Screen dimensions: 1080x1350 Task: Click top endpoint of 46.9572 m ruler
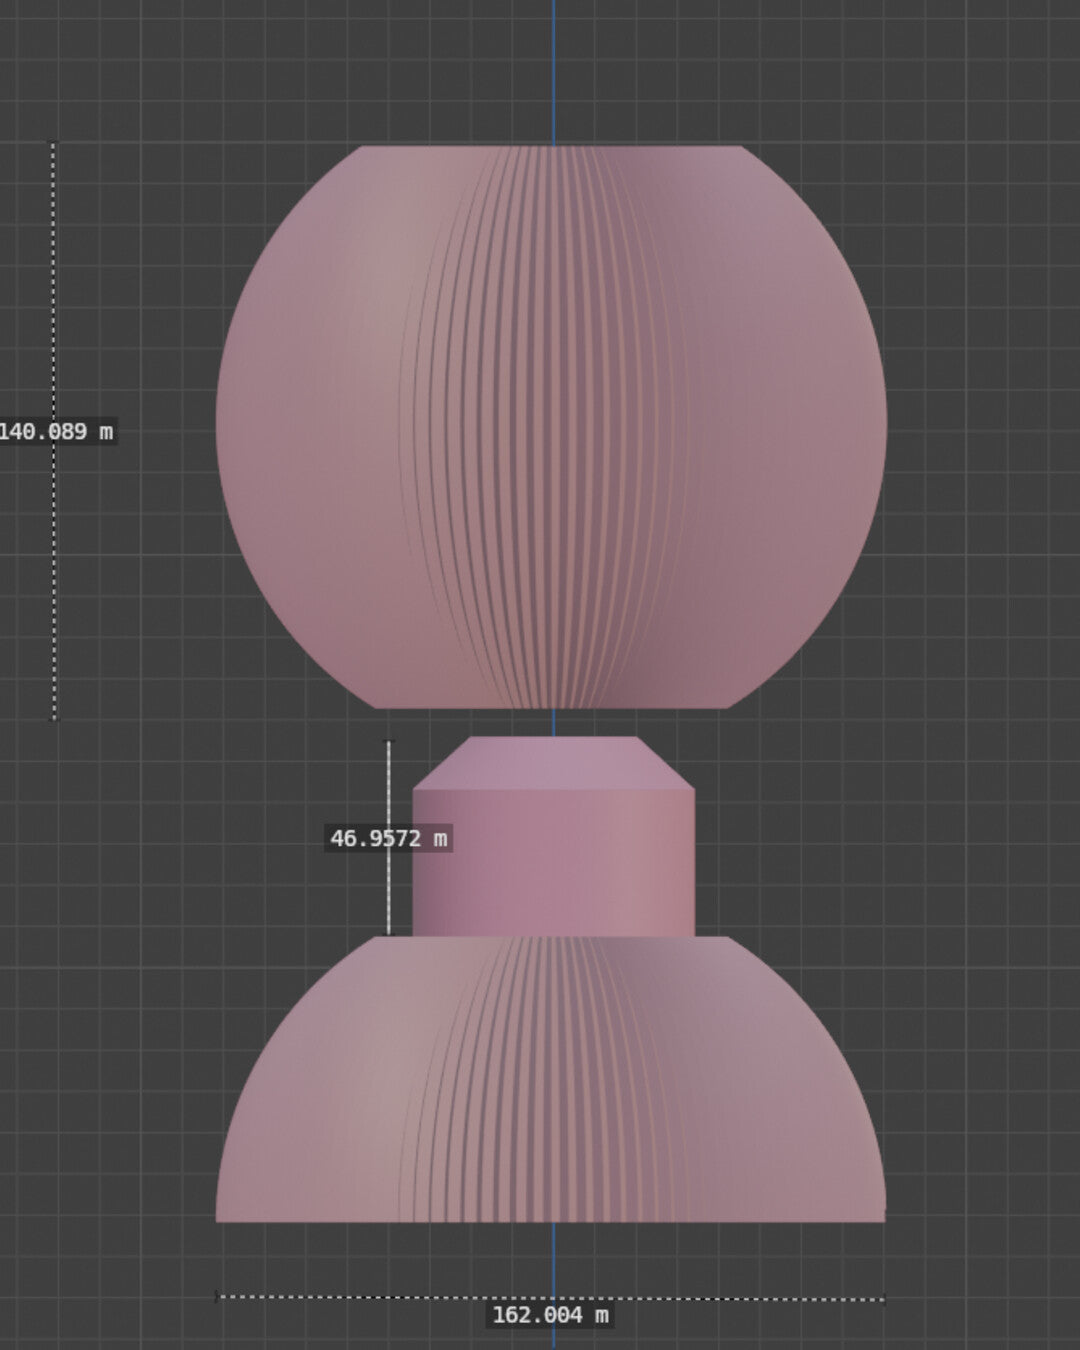389,742
